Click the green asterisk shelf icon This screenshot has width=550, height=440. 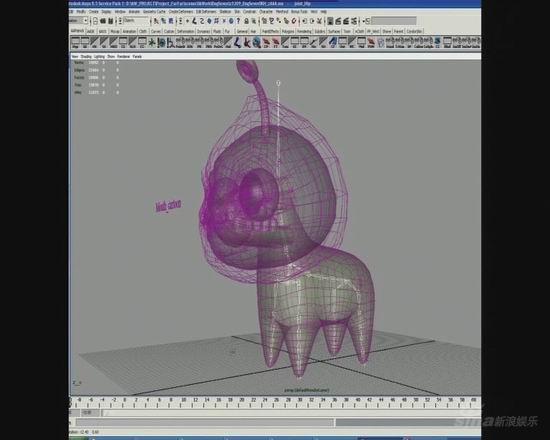click(152, 42)
